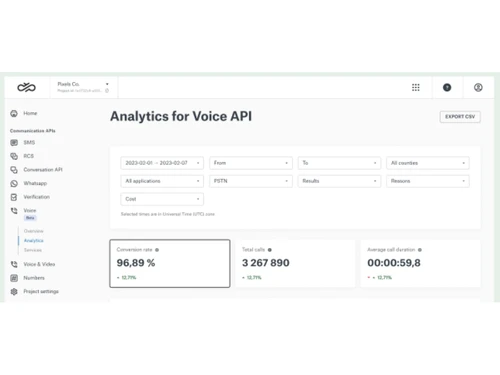Click the Voice phone icon in sidebar
The height and width of the screenshot is (375, 500).
[14, 211]
